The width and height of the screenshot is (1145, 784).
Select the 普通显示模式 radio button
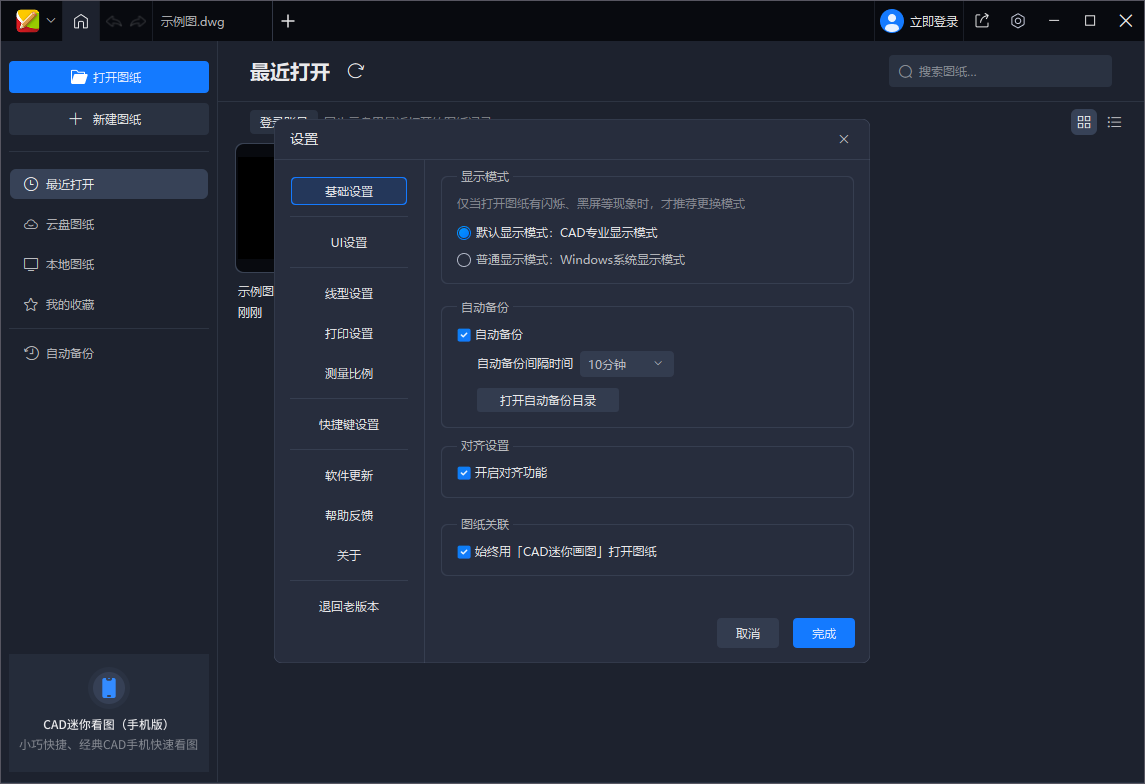coord(463,259)
